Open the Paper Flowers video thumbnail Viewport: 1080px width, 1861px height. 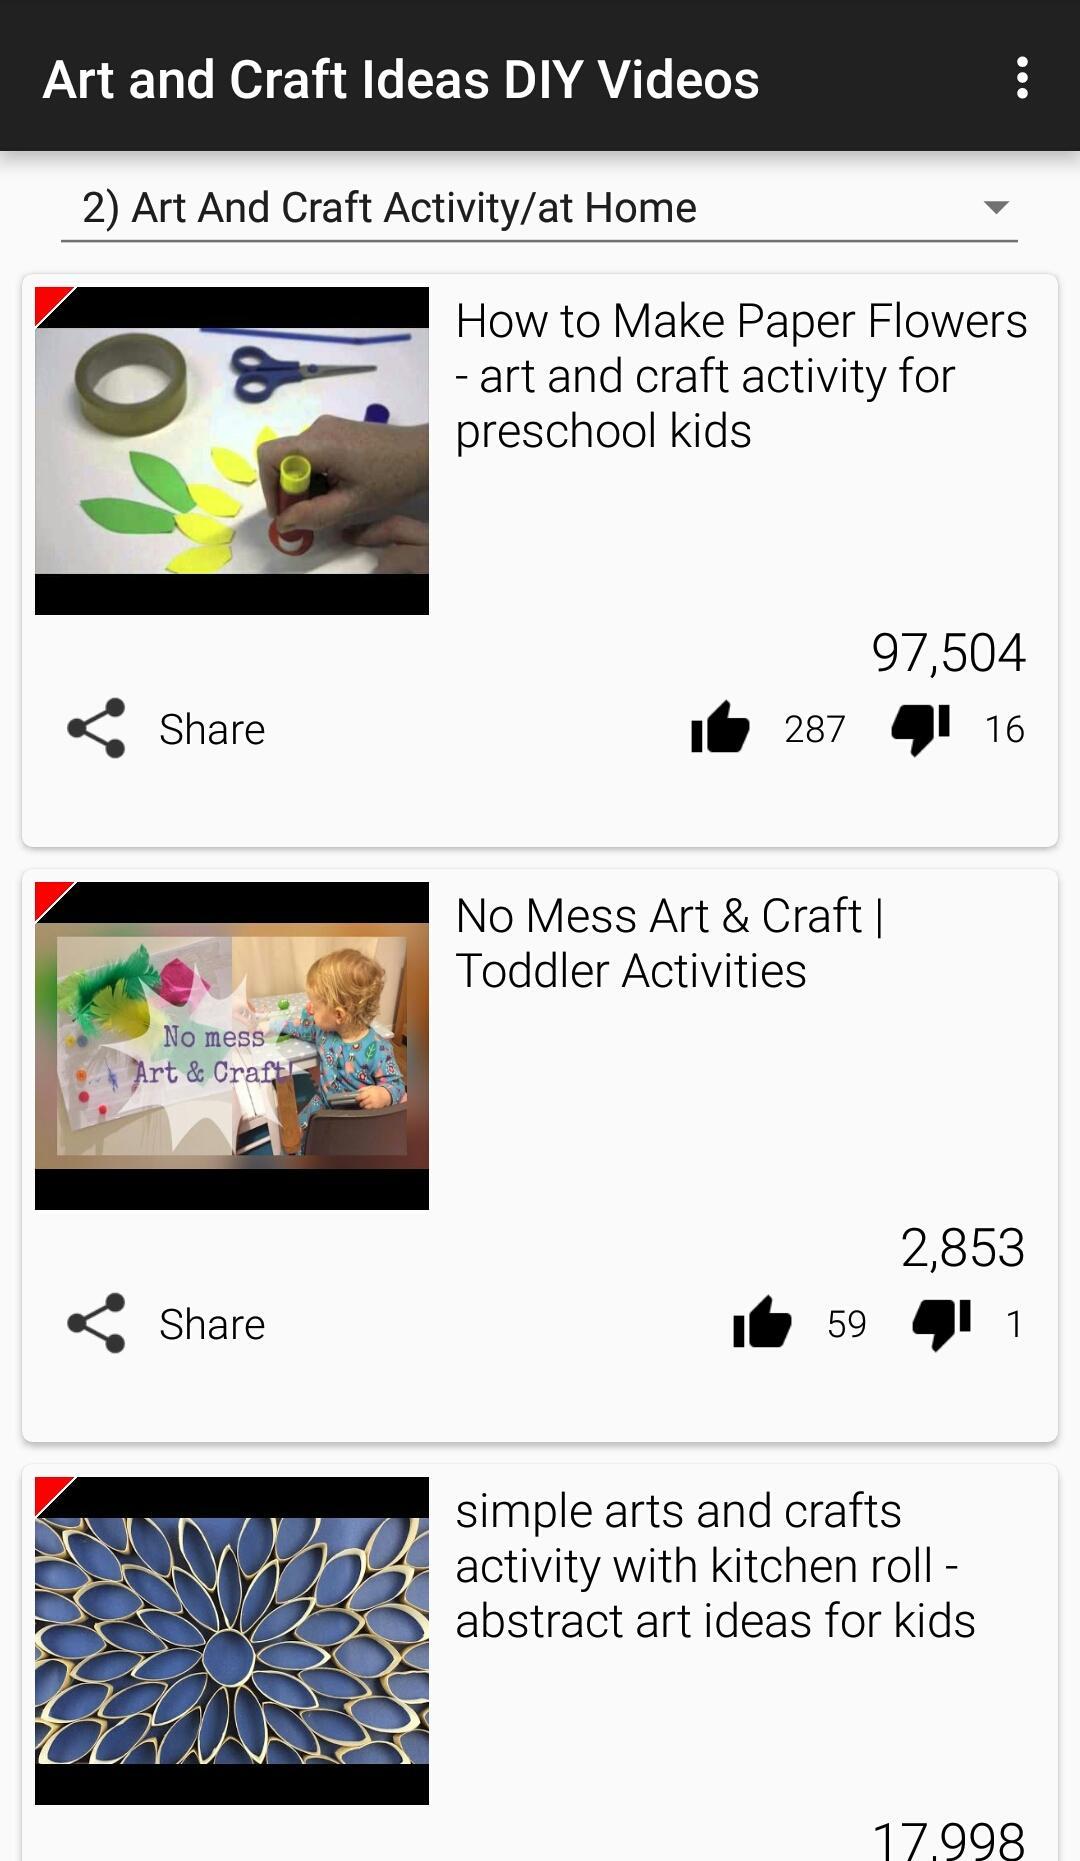click(x=232, y=451)
